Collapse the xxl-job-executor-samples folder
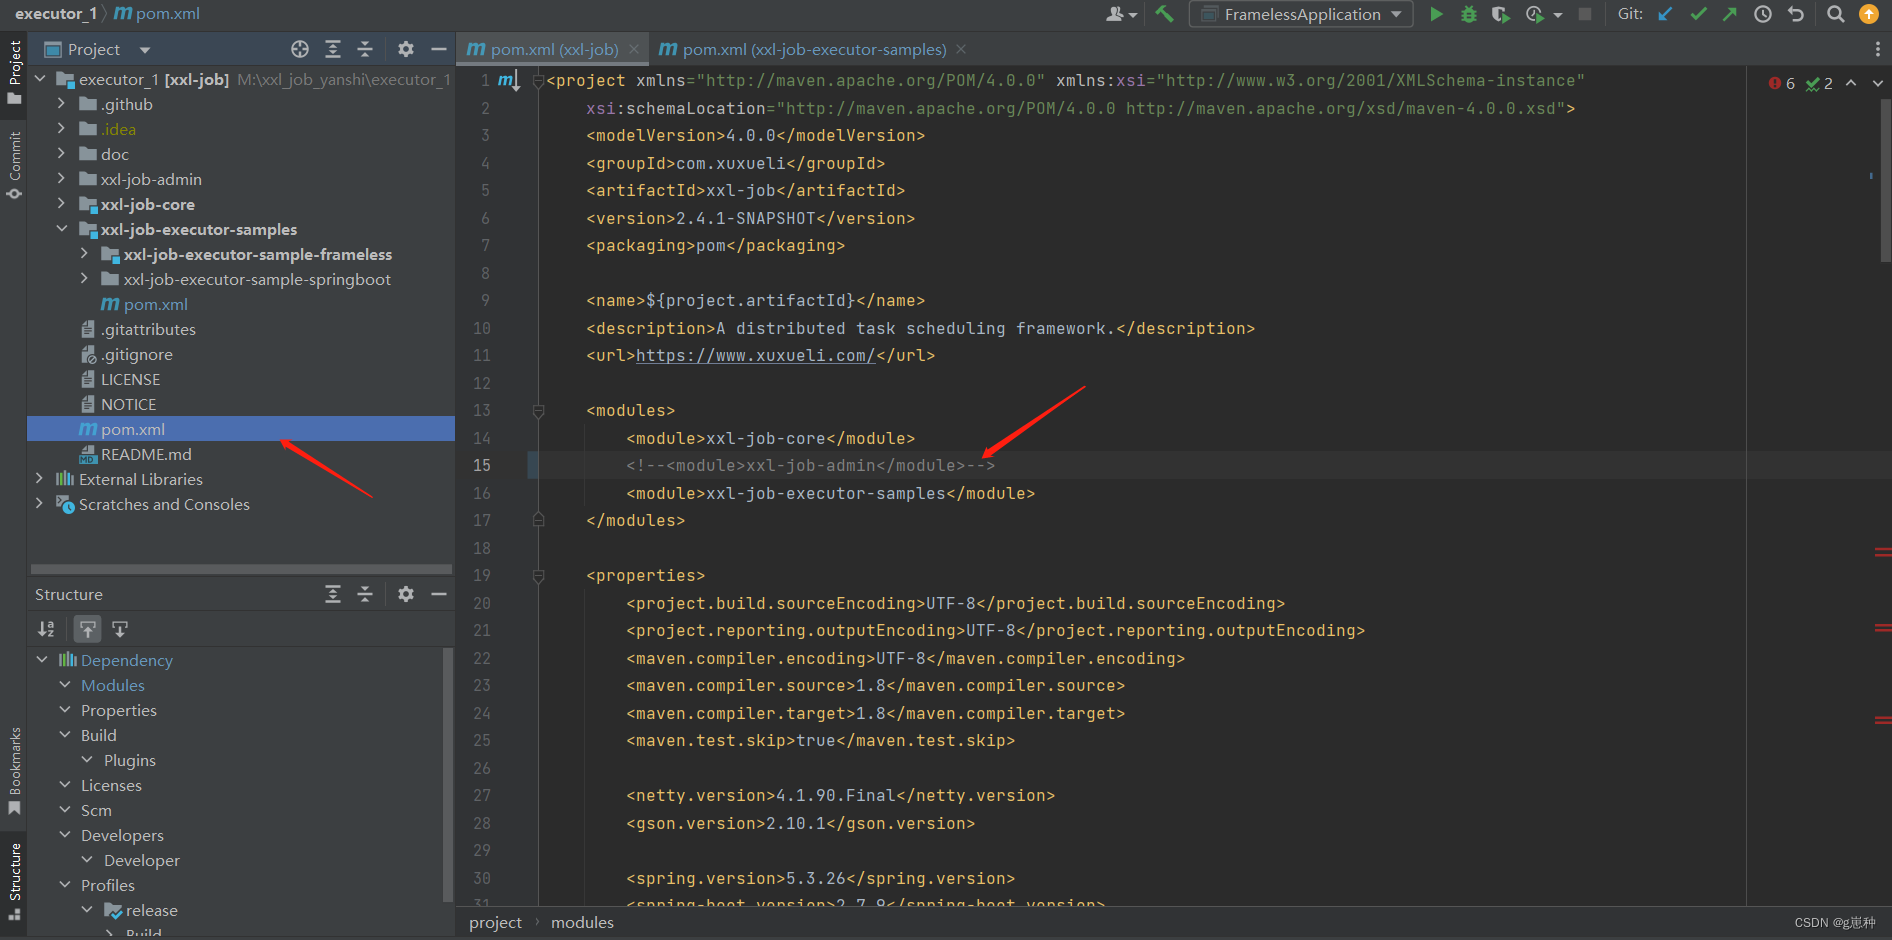The width and height of the screenshot is (1892, 940). [x=61, y=229]
